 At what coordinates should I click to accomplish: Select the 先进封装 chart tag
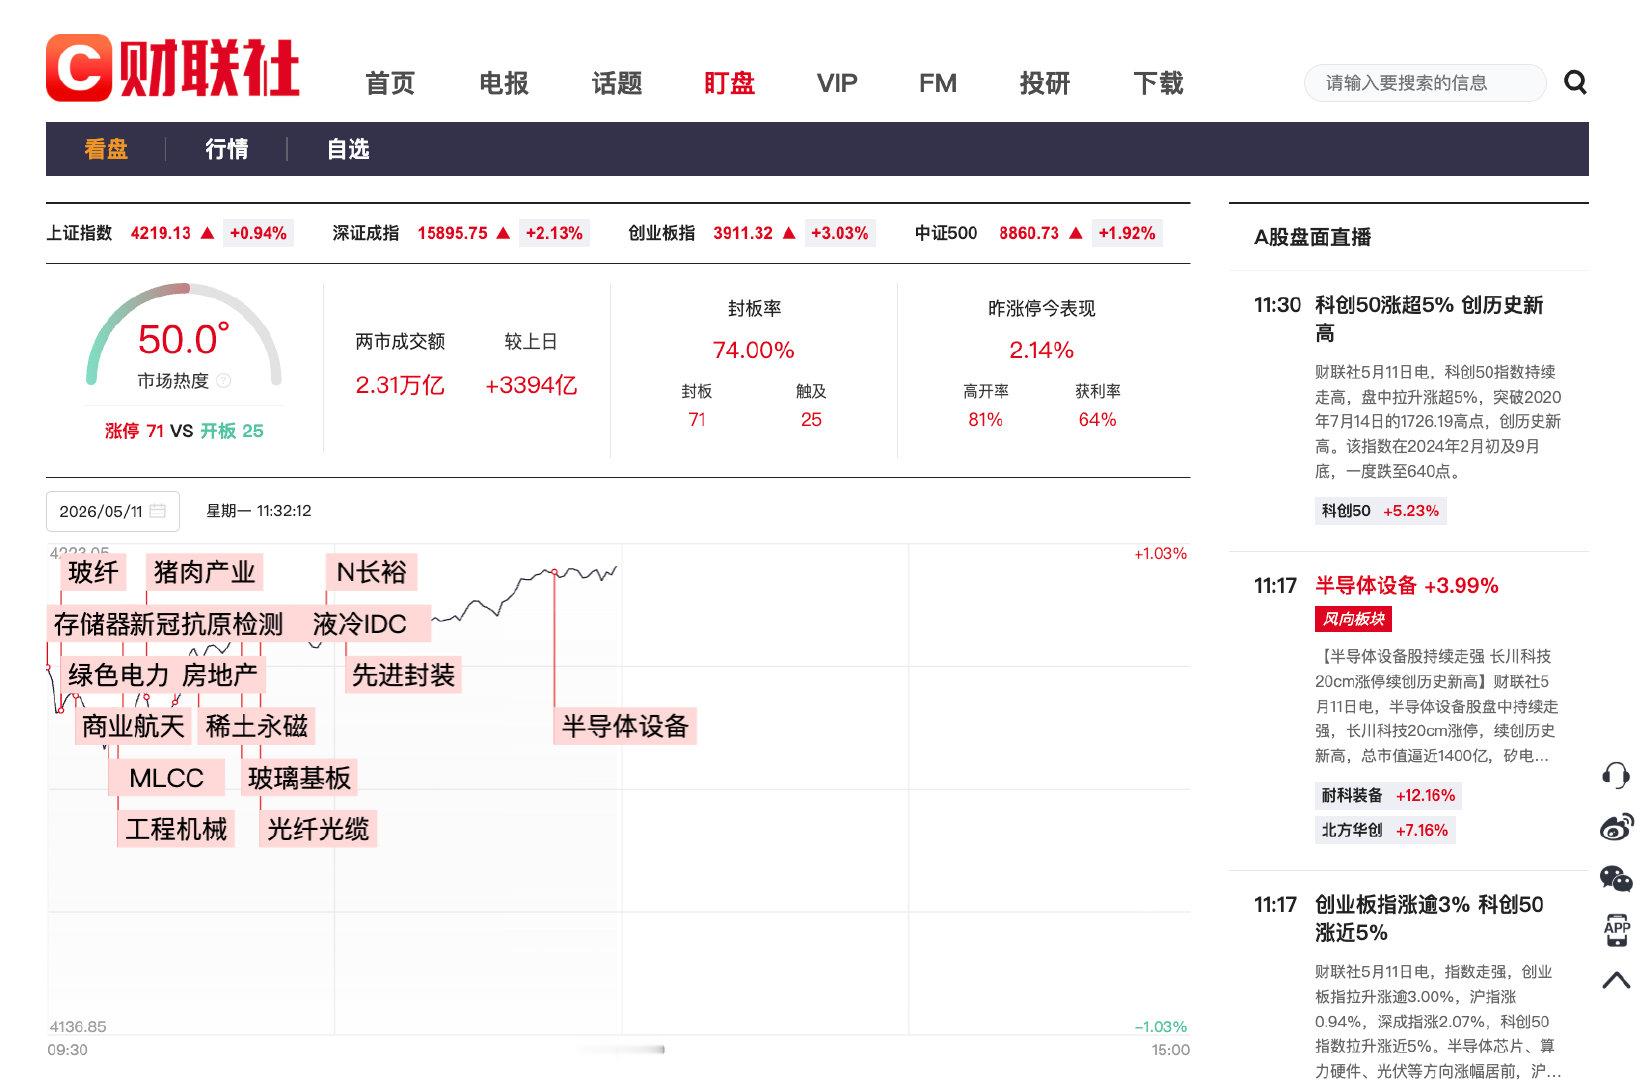coord(403,675)
